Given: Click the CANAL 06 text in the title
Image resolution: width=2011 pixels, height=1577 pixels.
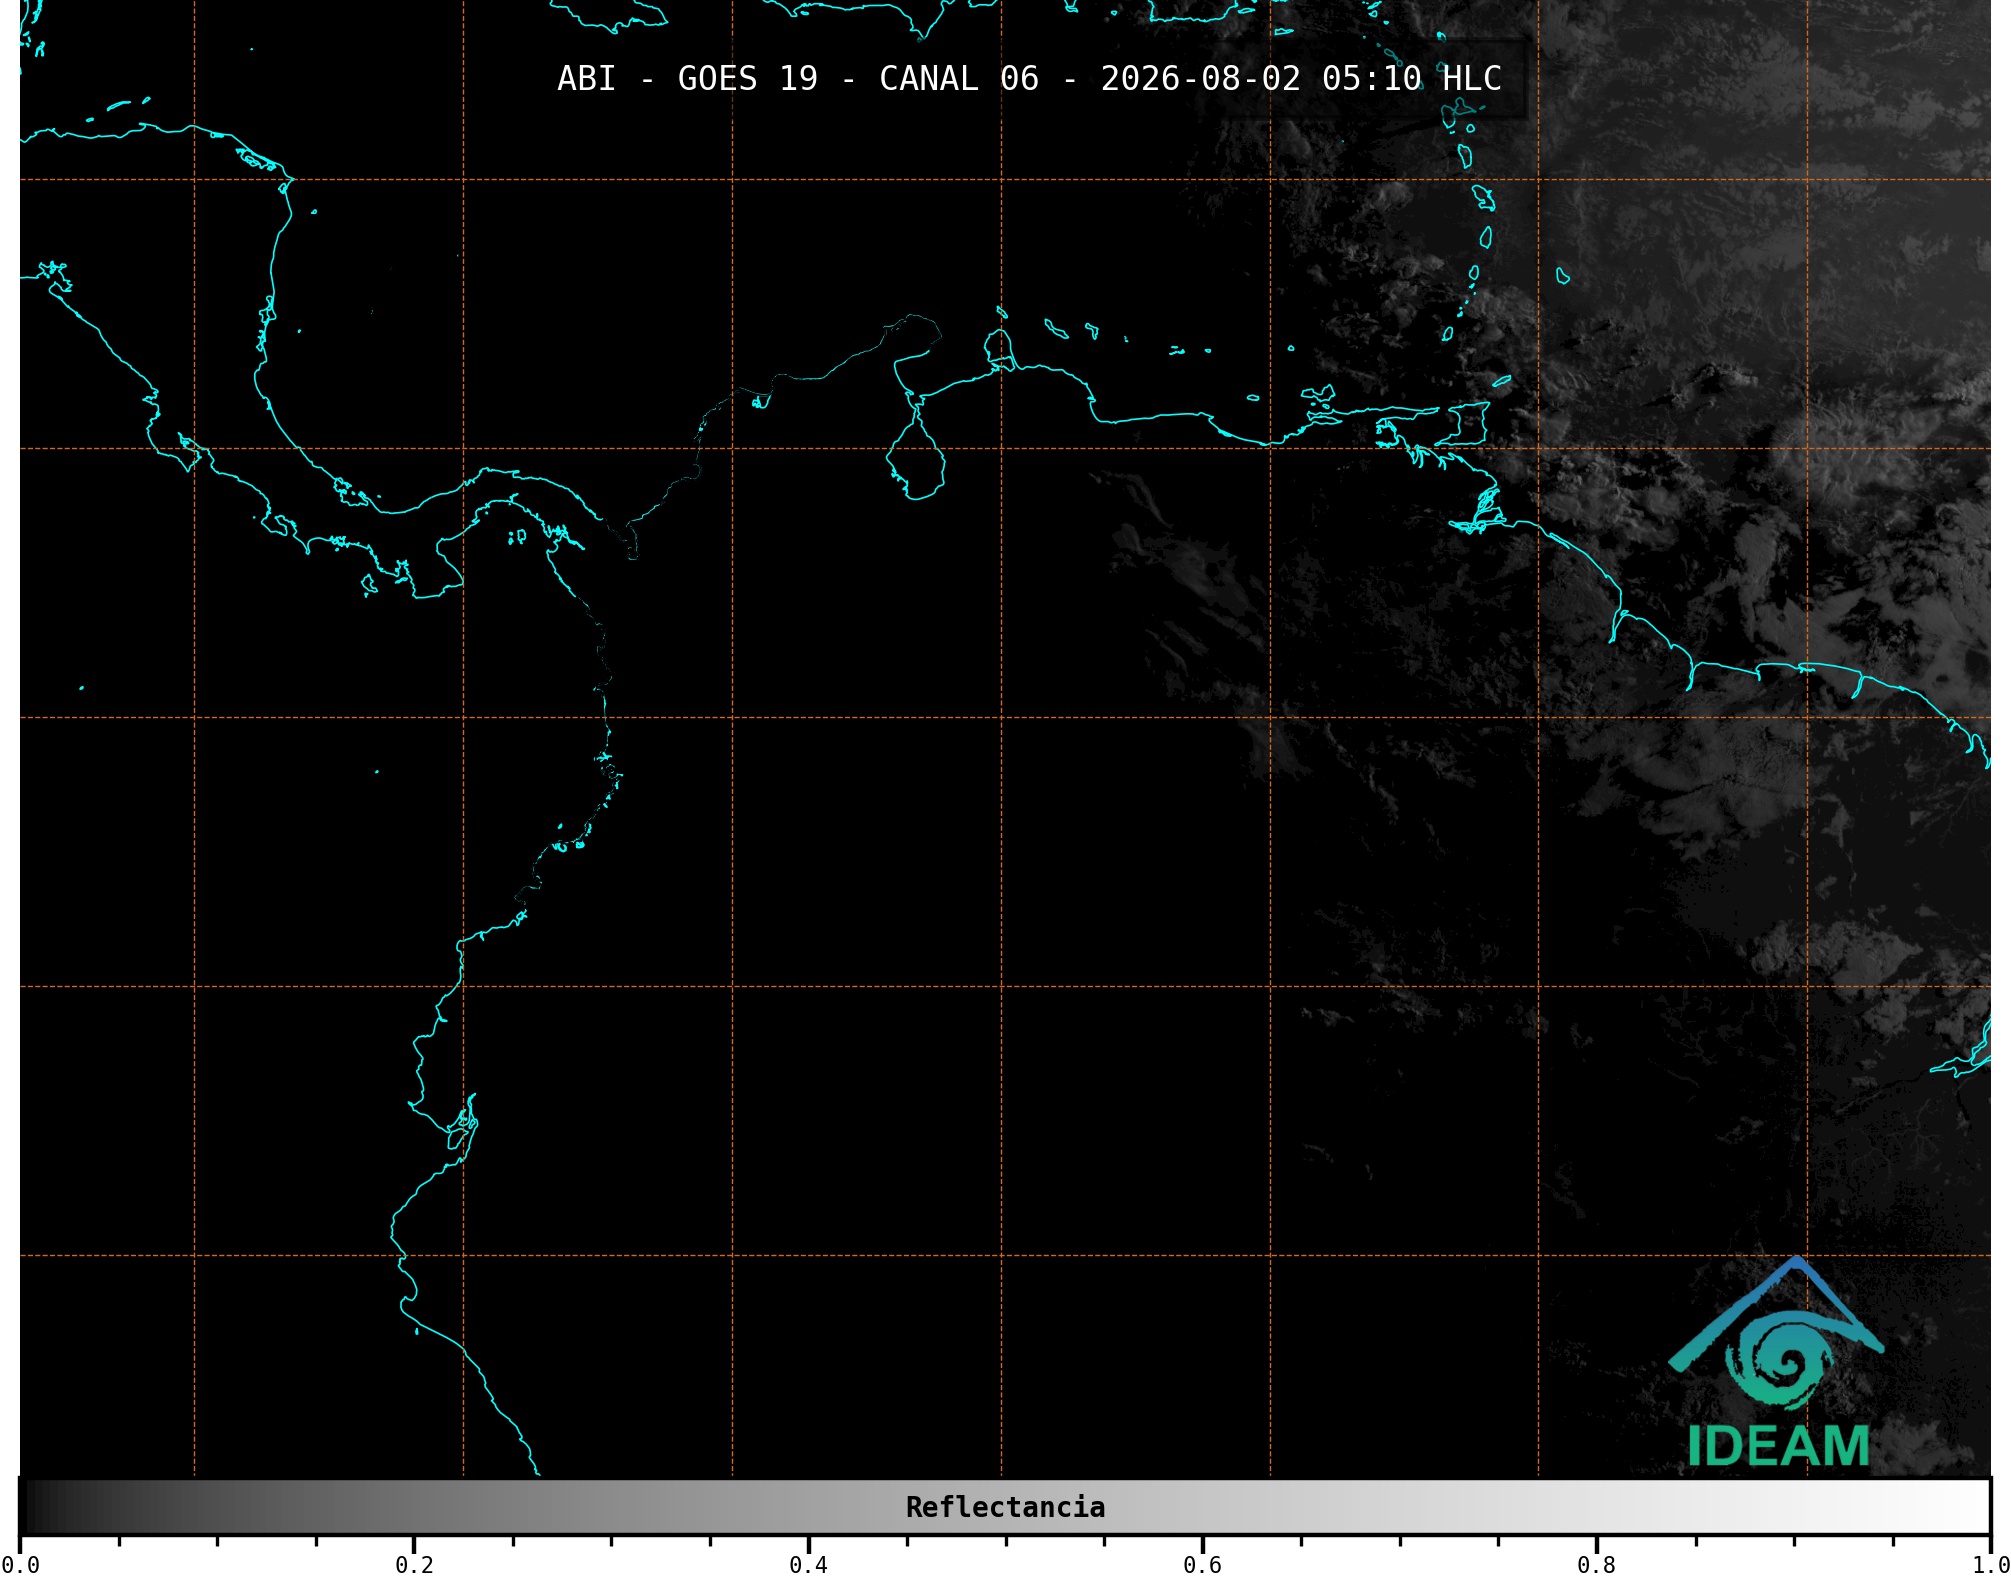Looking at the screenshot, I should (958, 79).
